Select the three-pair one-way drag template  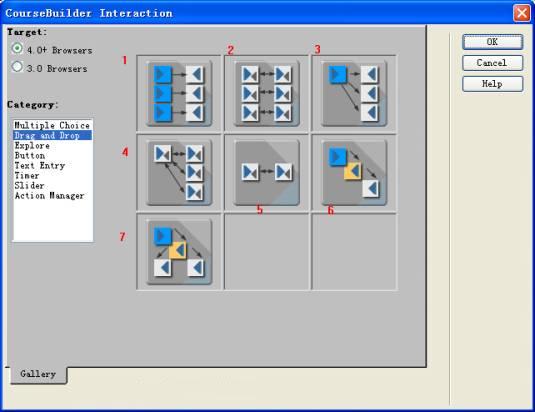tap(179, 93)
